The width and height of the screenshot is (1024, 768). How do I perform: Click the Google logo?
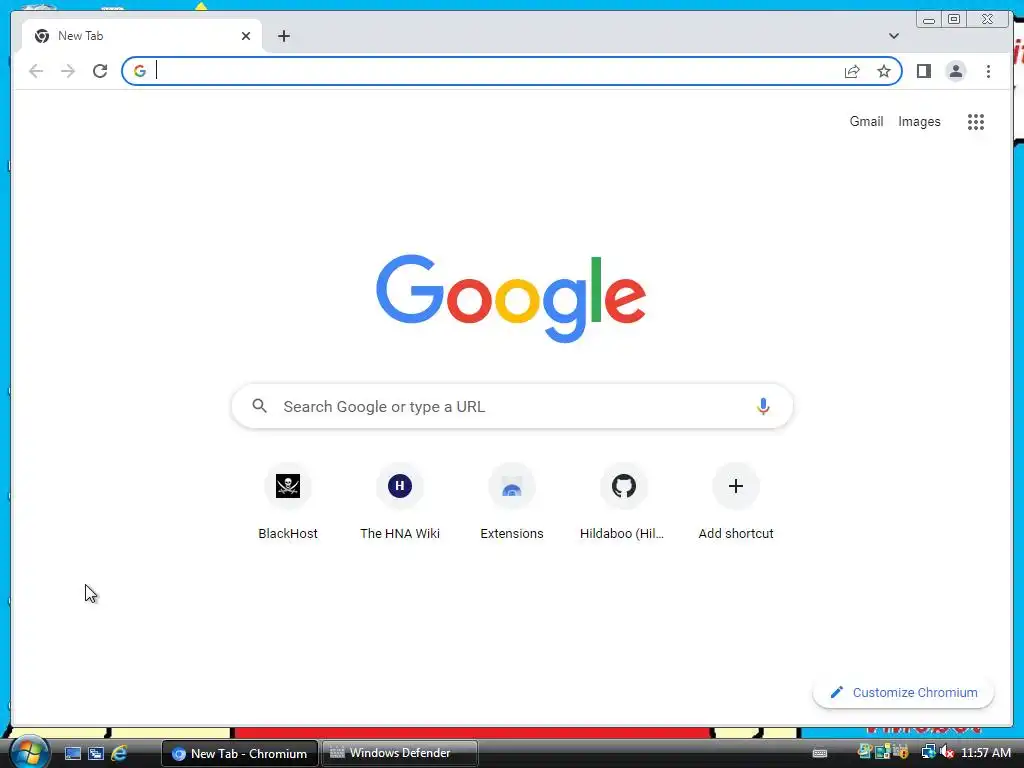pyautogui.click(x=511, y=298)
